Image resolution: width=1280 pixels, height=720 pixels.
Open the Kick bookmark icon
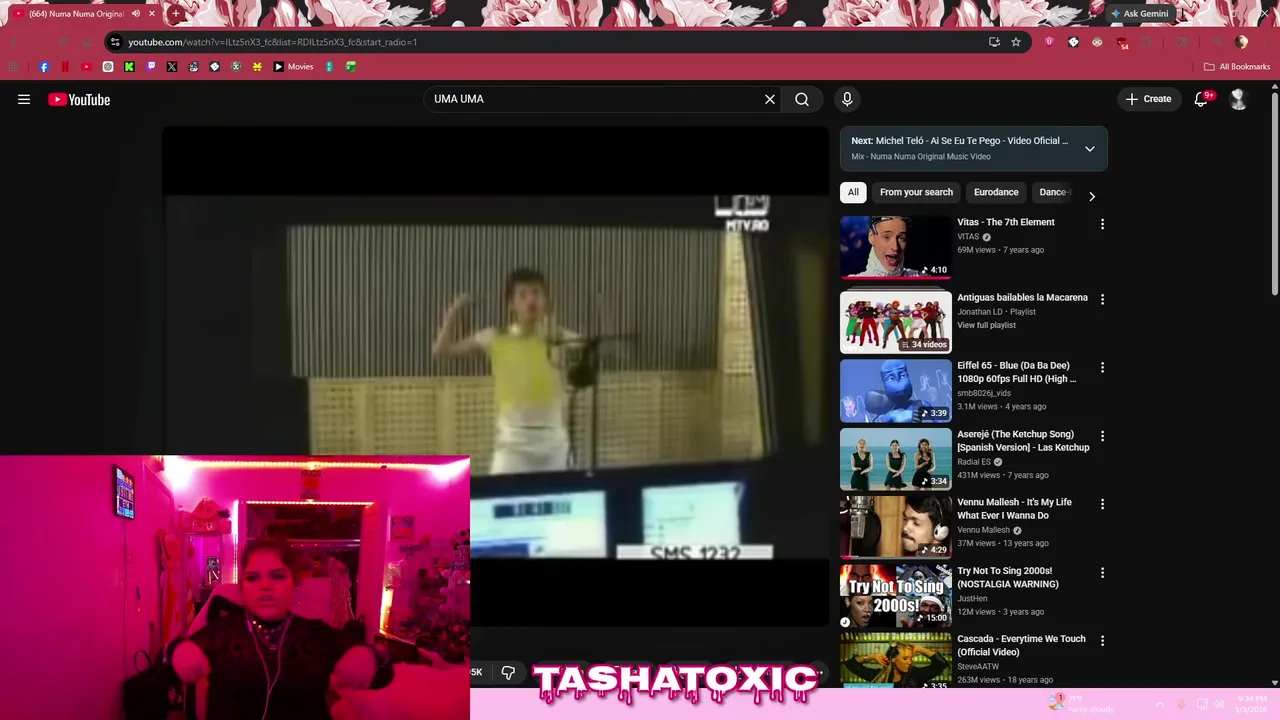129,67
